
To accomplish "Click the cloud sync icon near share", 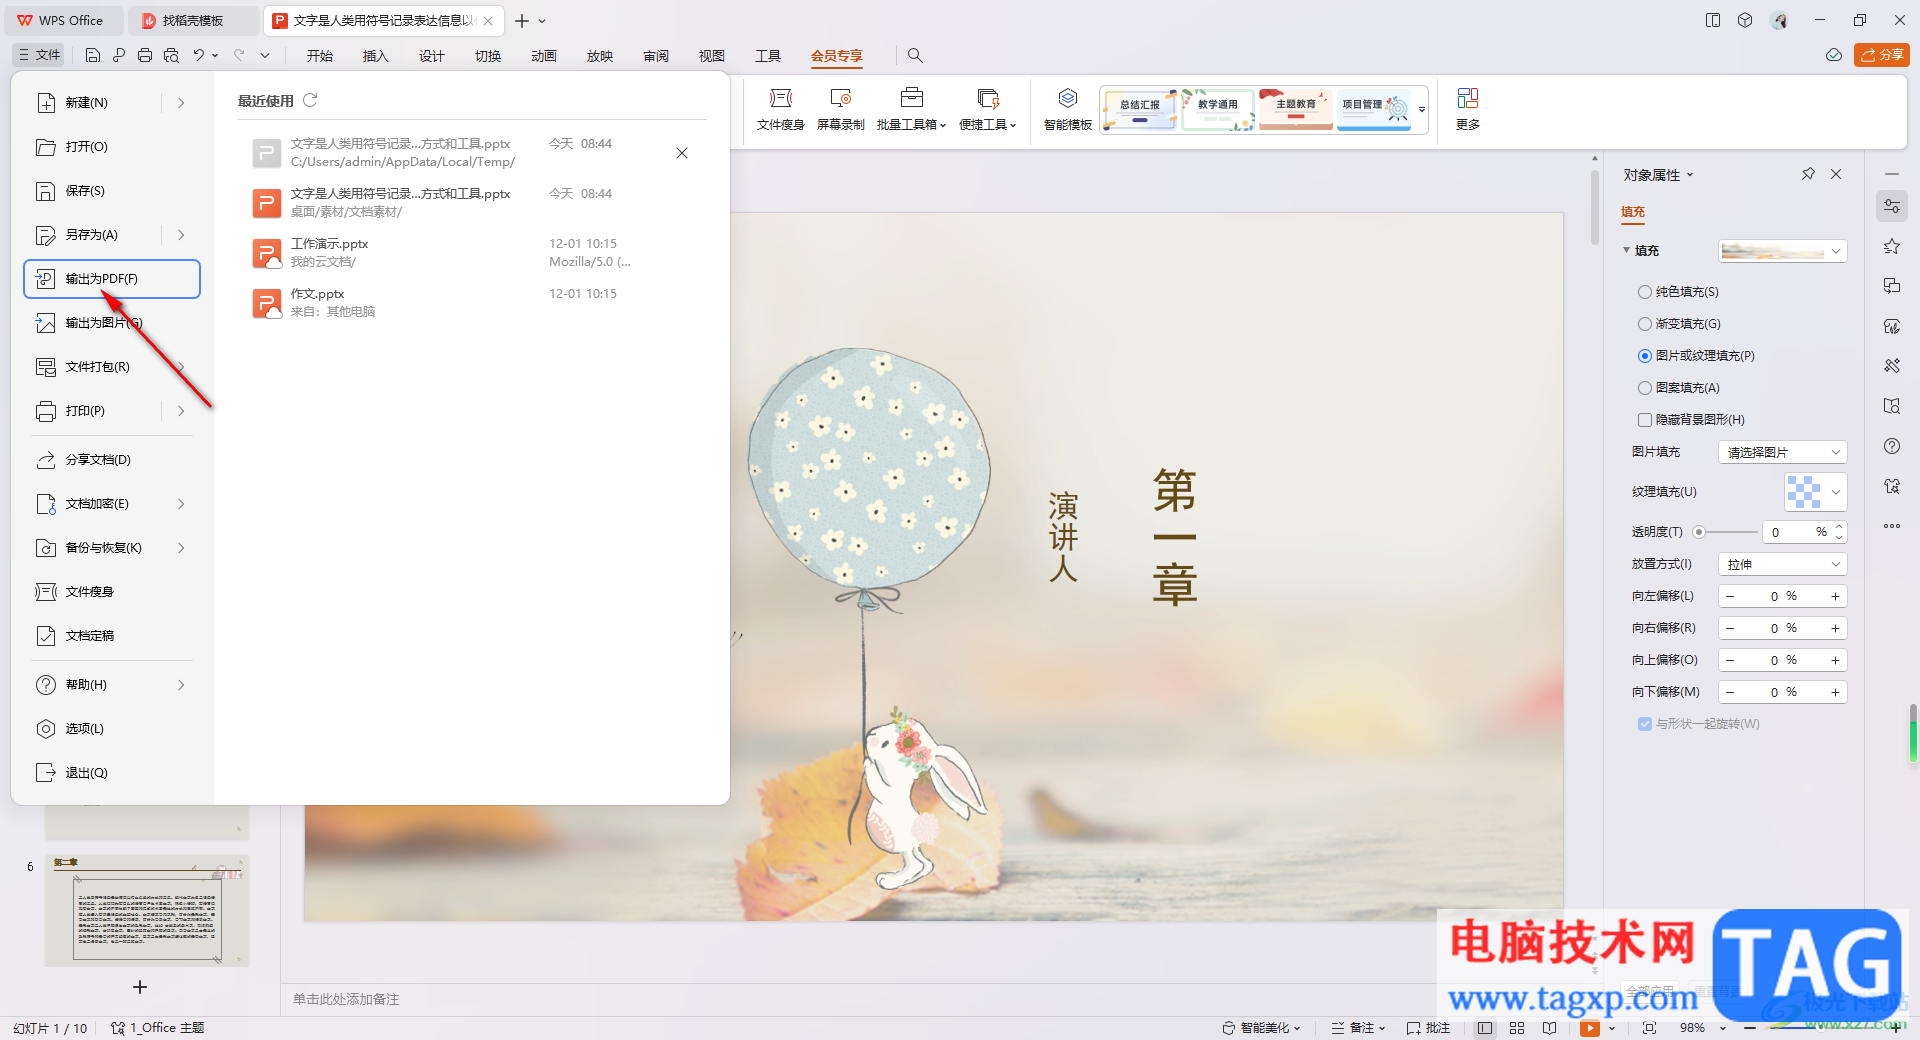I will [x=1833, y=55].
